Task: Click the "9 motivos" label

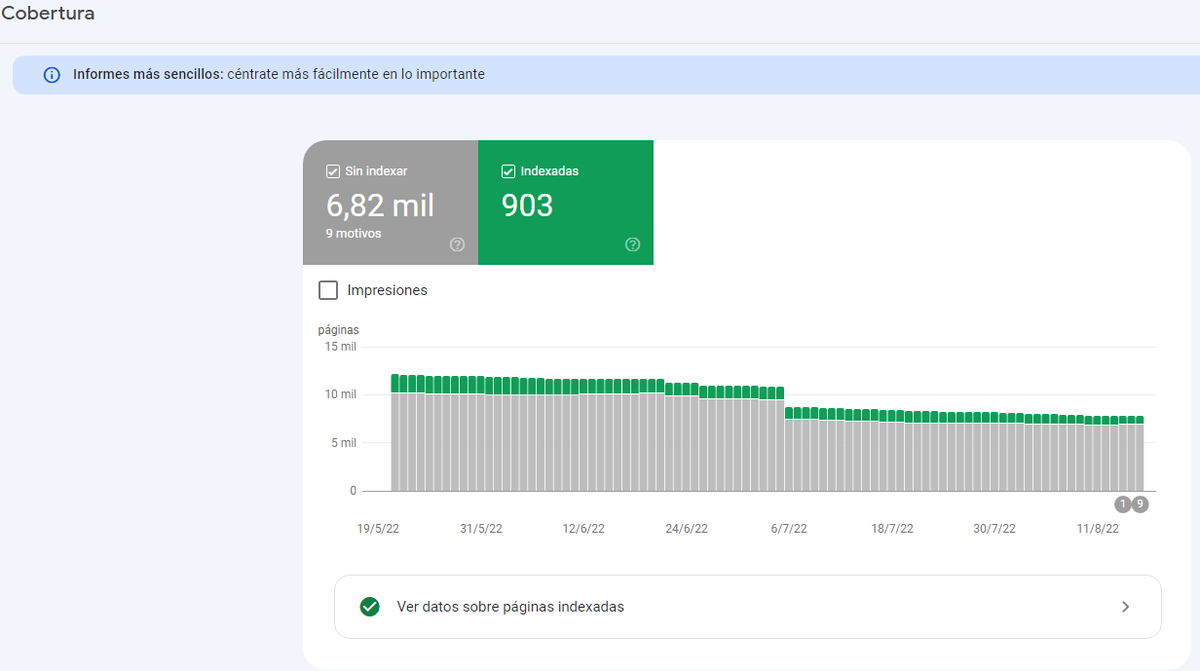Action: (353, 233)
